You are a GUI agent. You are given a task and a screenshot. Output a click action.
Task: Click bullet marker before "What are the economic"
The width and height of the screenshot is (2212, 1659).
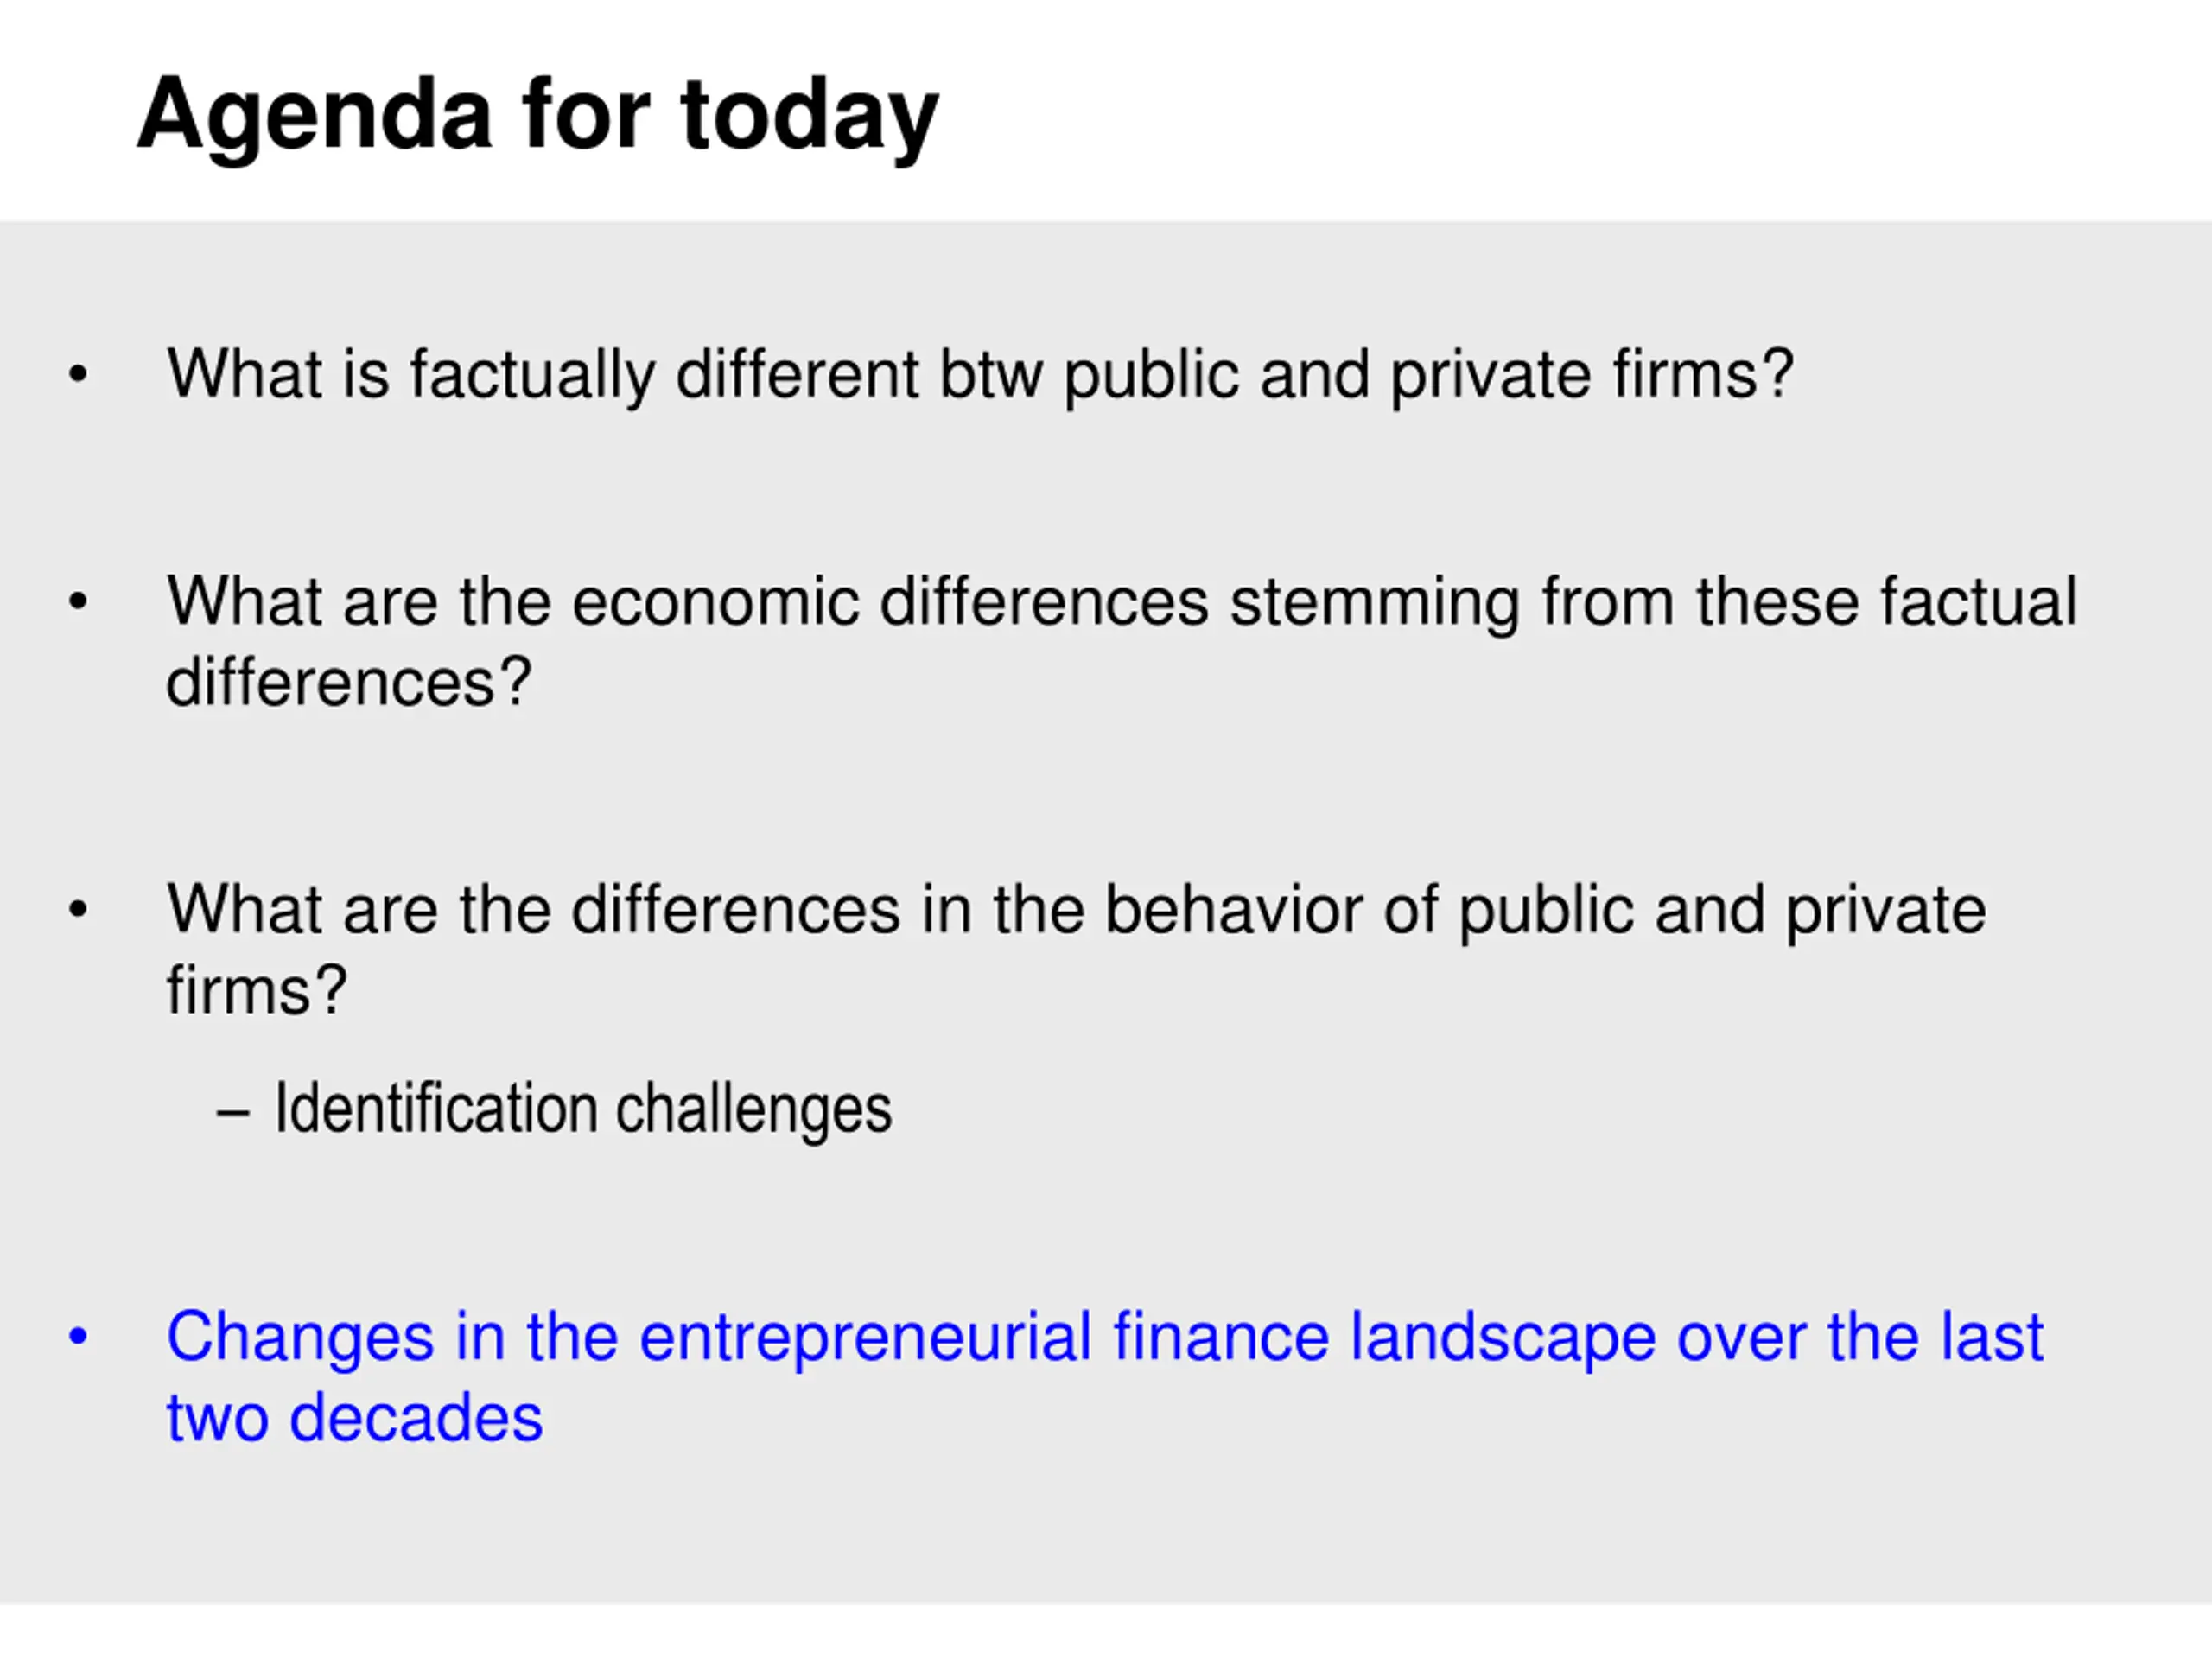point(78,602)
